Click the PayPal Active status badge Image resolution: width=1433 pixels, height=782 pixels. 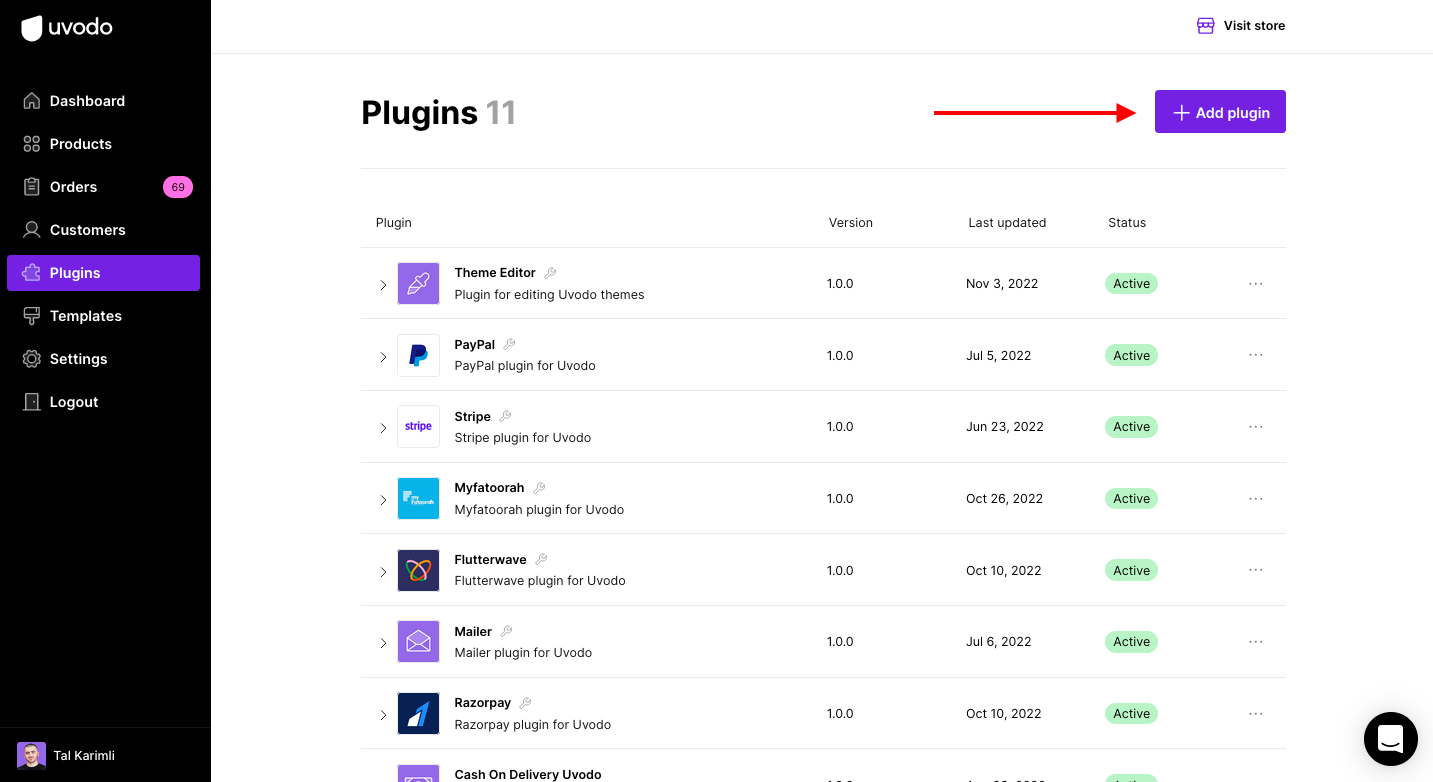coord(1131,355)
